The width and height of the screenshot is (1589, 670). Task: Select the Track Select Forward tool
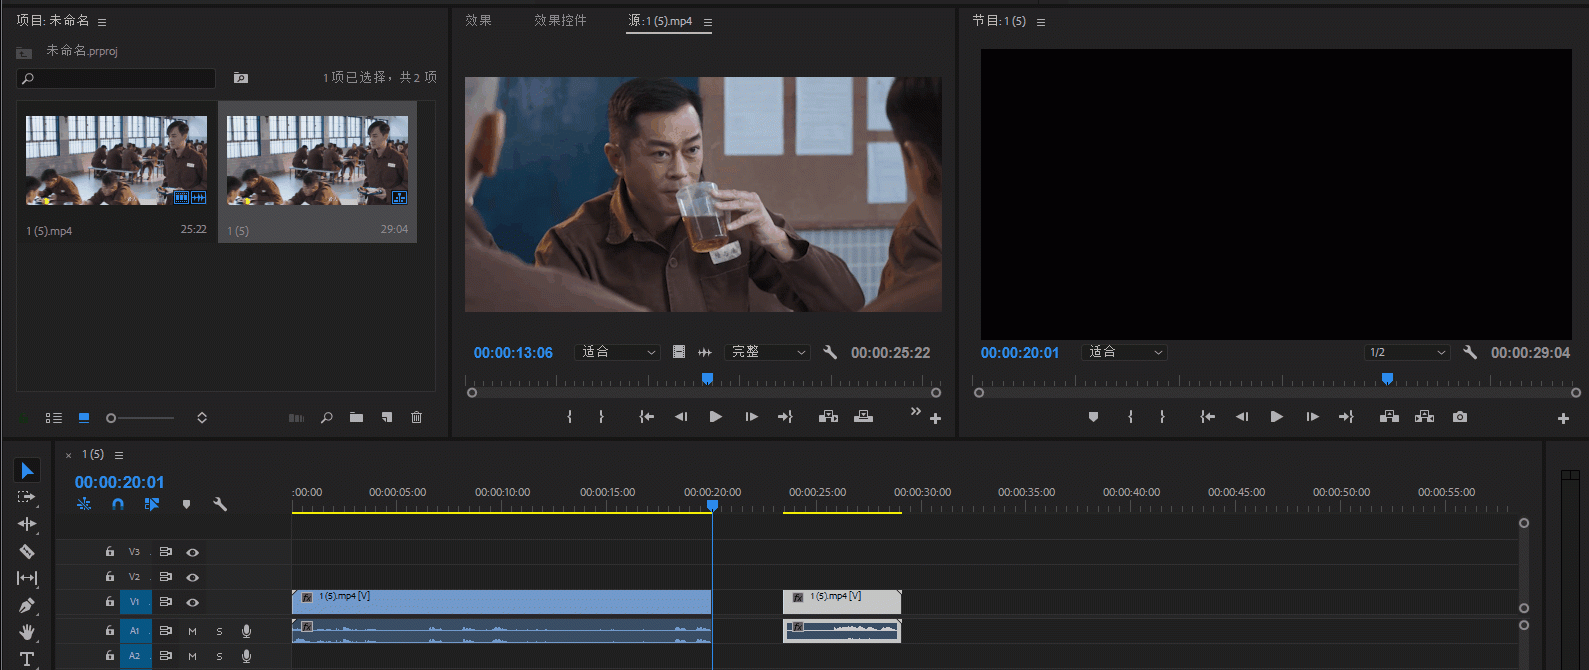tap(27, 497)
